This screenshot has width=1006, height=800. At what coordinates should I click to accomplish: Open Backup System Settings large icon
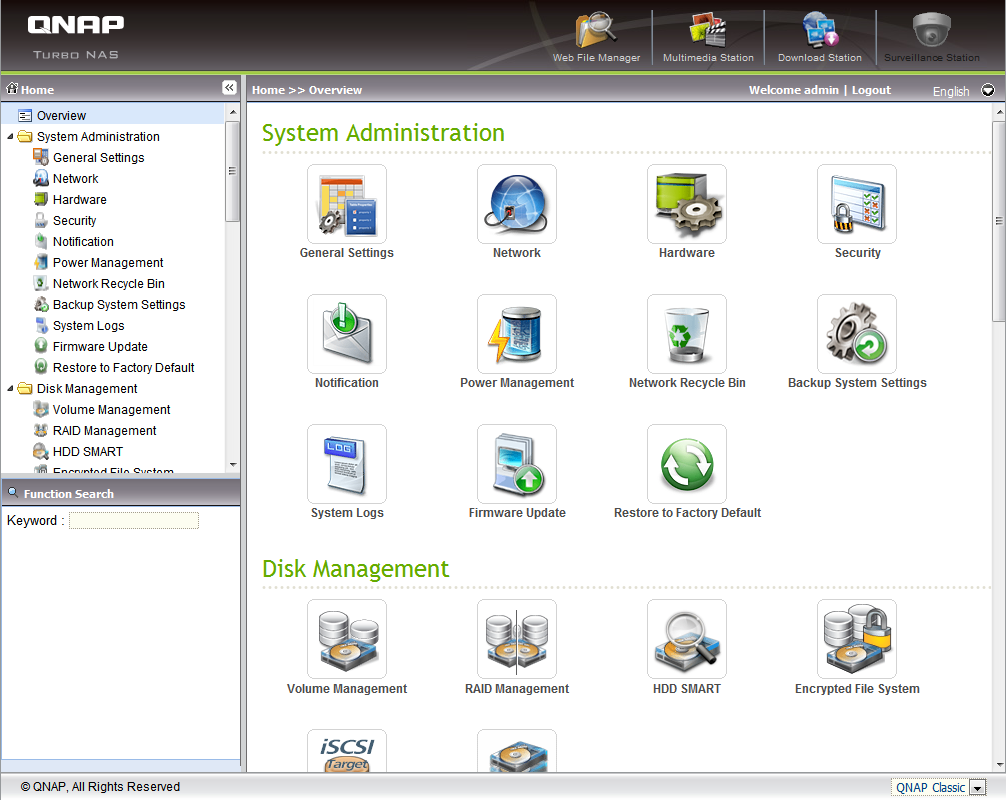857,334
